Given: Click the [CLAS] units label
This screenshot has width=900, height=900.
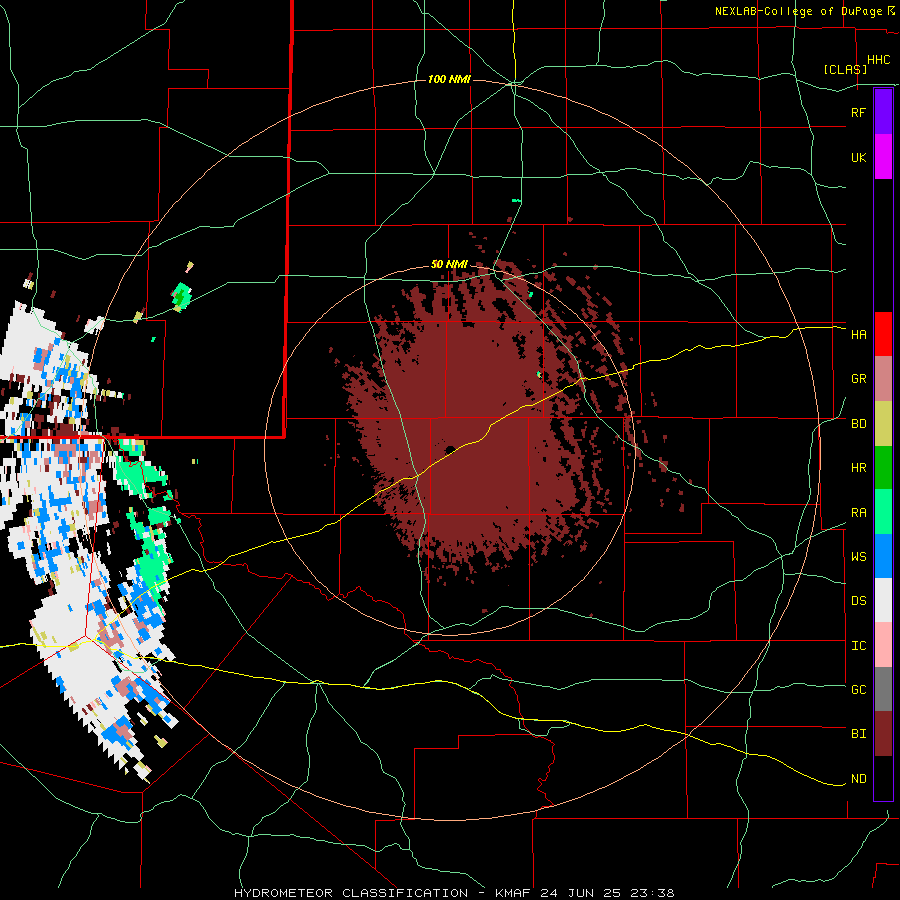Looking at the screenshot, I should (845, 69).
